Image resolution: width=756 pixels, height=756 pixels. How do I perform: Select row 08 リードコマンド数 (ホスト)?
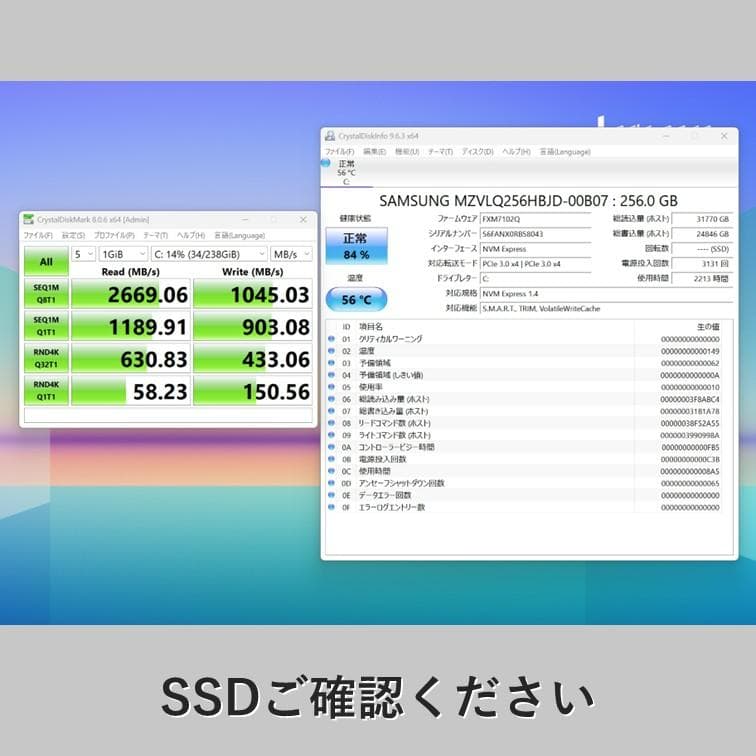point(525,423)
